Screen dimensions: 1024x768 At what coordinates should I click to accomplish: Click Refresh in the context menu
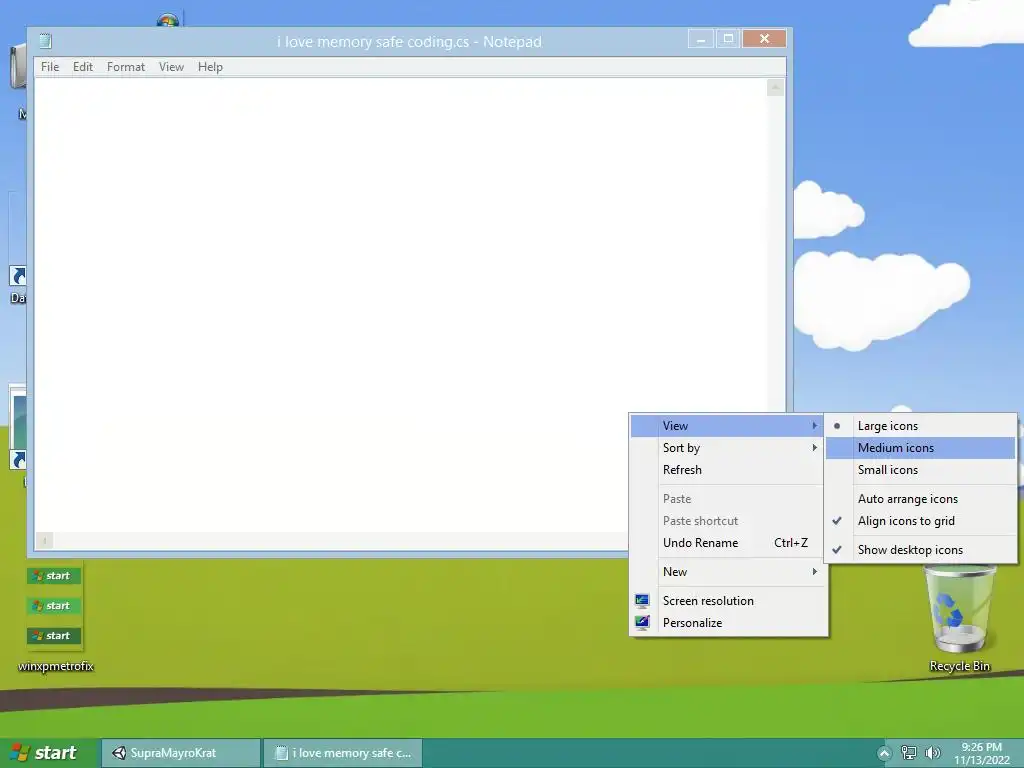coord(726,470)
